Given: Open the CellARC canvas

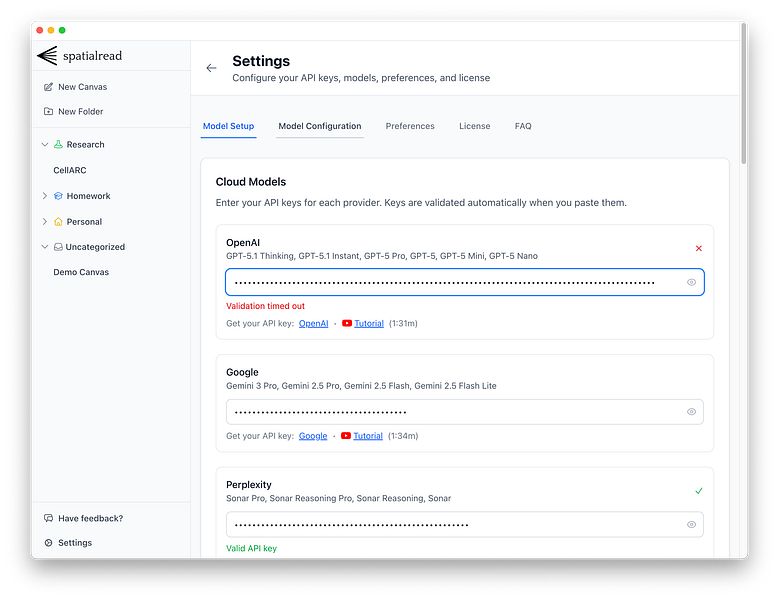Looking at the screenshot, I should tap(70, 170).
